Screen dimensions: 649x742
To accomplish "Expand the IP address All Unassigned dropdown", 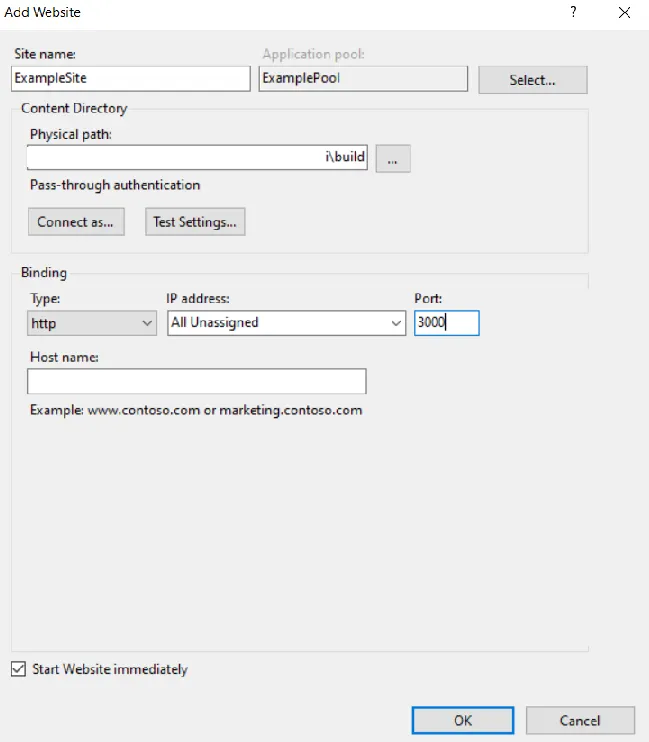I will [x=286, y=323].
